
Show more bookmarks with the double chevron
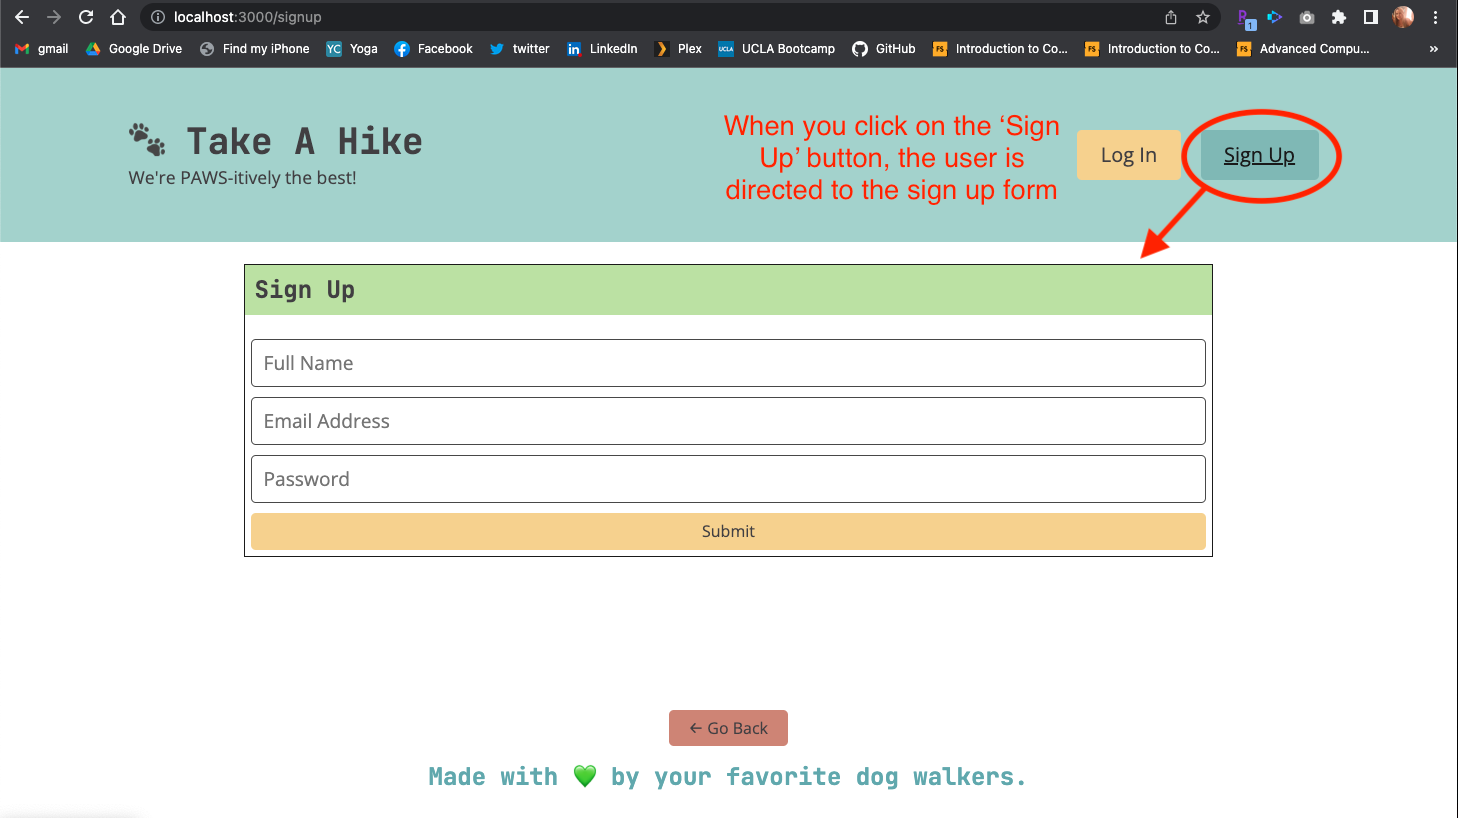[x=1434, y=49]
